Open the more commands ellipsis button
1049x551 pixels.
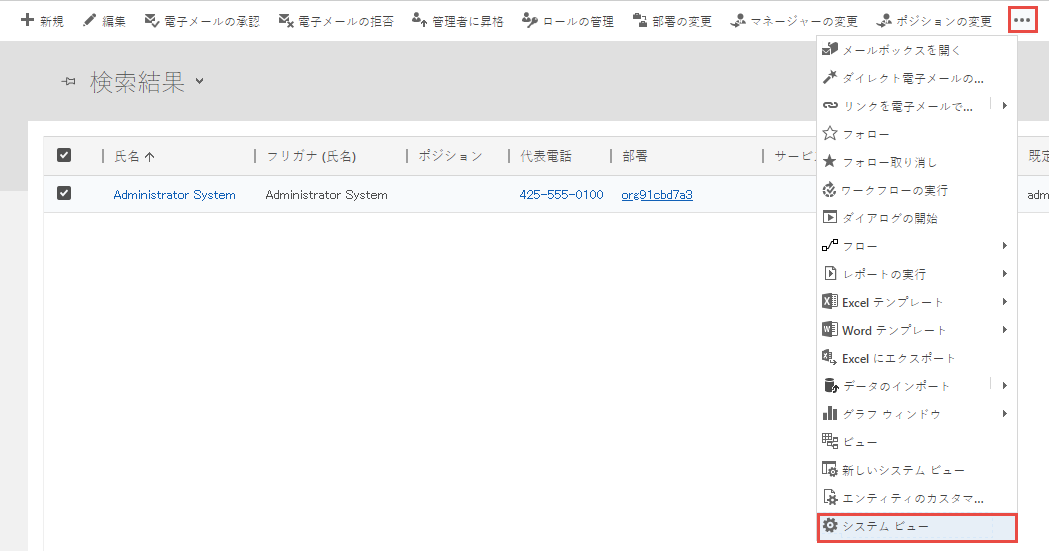pyautogui.click(x=1022, y=20)
